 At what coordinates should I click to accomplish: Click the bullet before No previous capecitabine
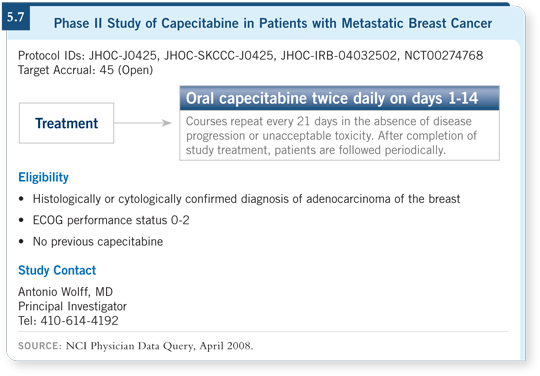pos(21,241)
